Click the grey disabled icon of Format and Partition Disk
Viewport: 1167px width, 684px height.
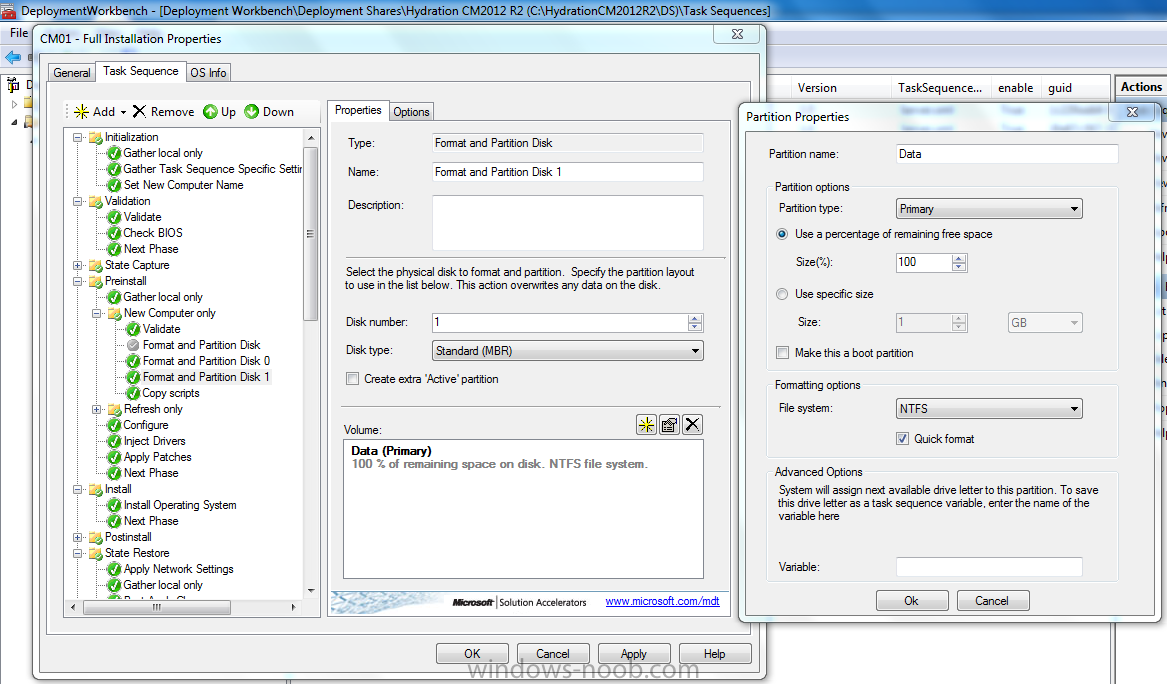pos(133,345)
